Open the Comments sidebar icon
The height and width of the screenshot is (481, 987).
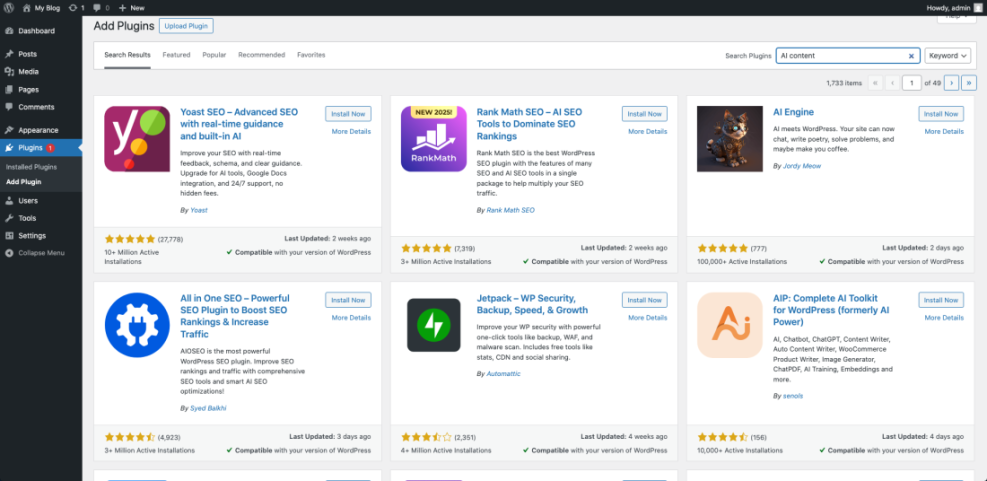(x=9, y=107)
